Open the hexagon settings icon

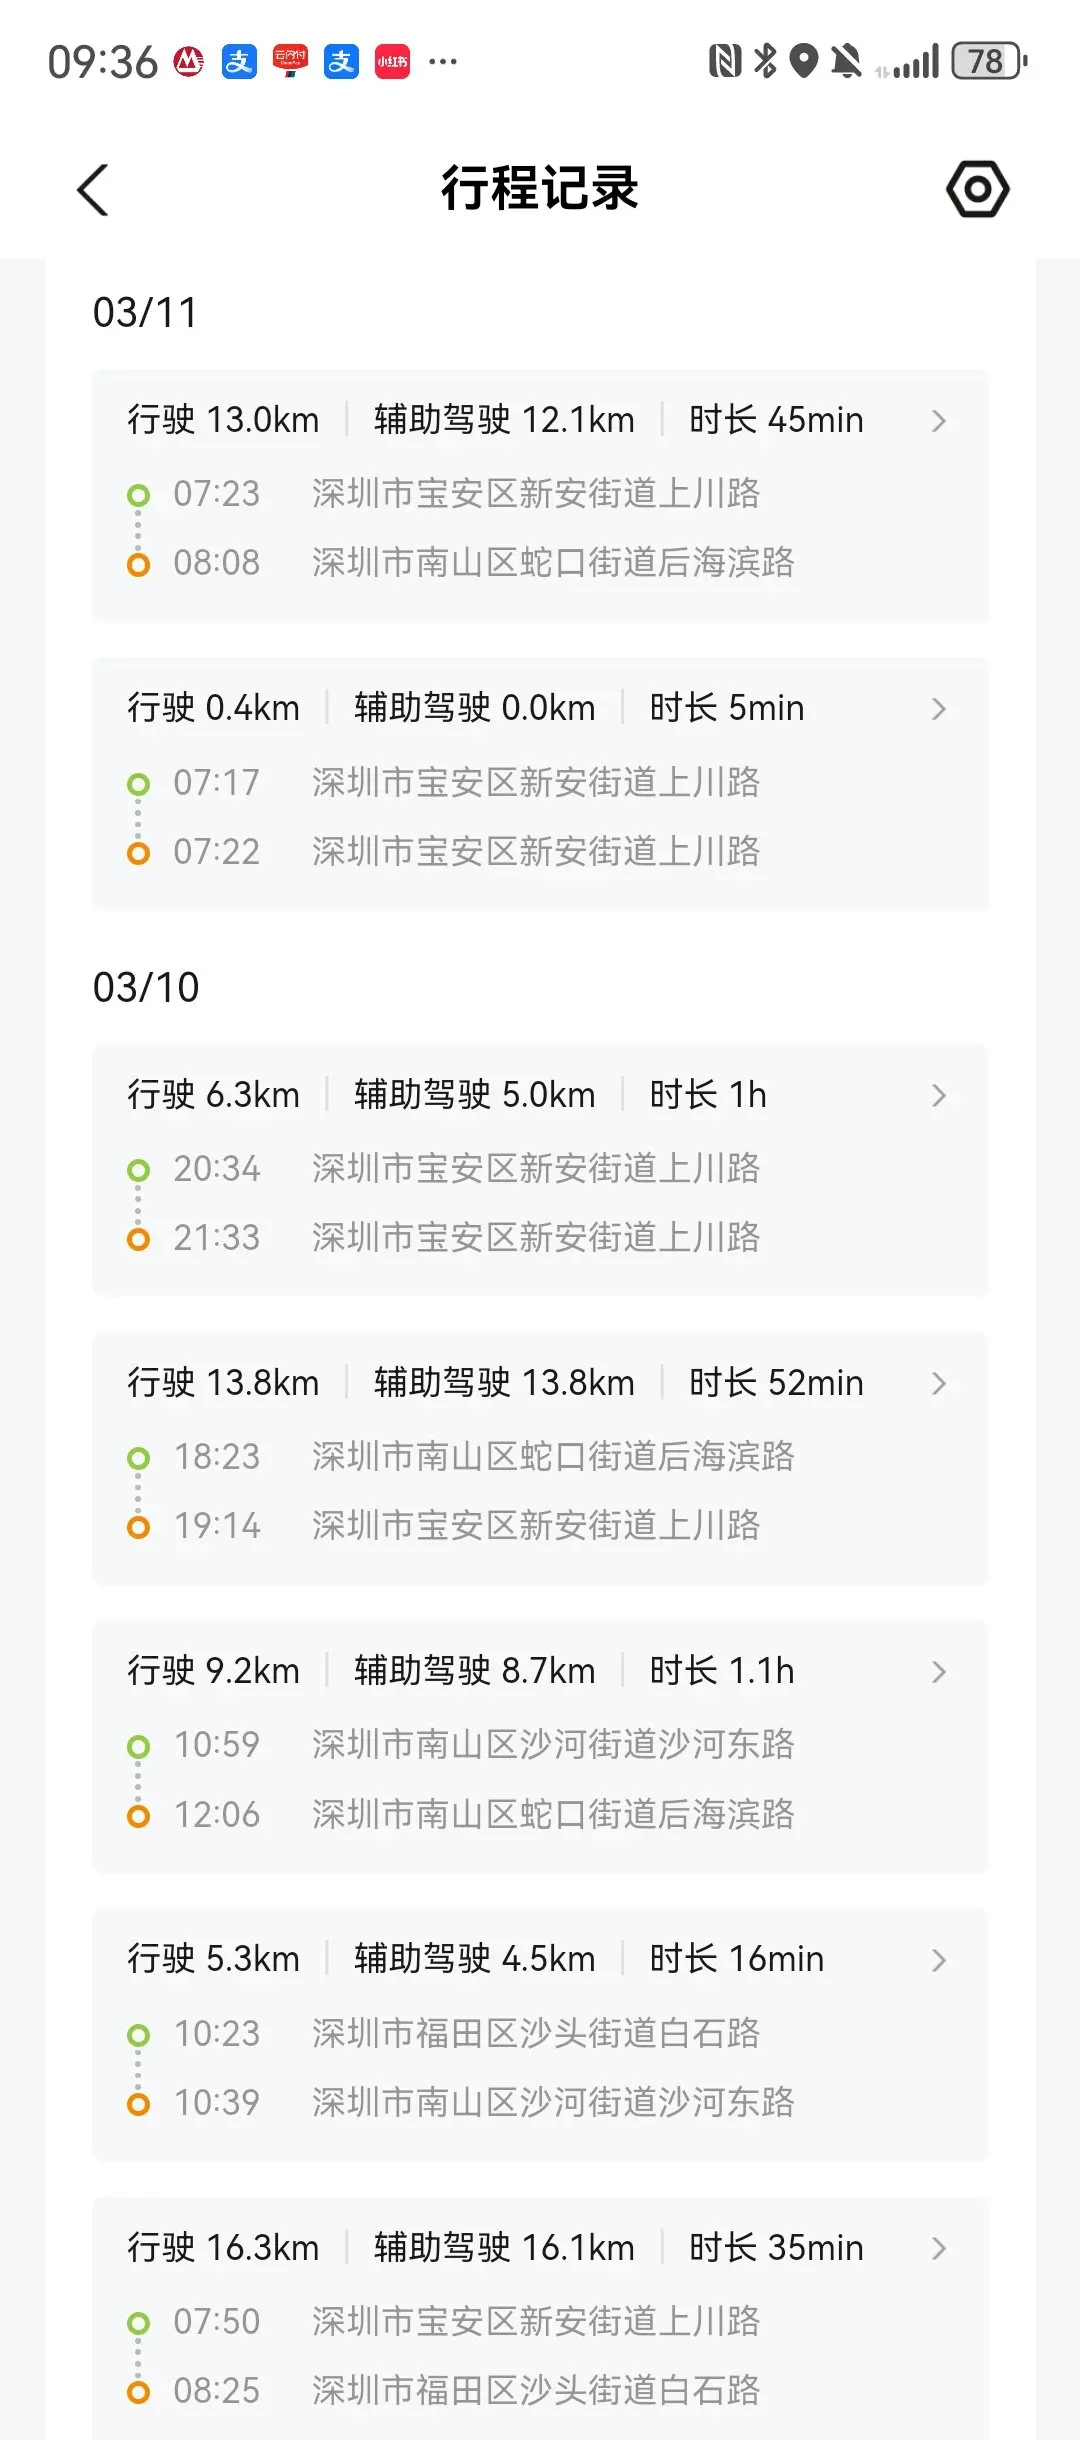(x=977, y=189)
